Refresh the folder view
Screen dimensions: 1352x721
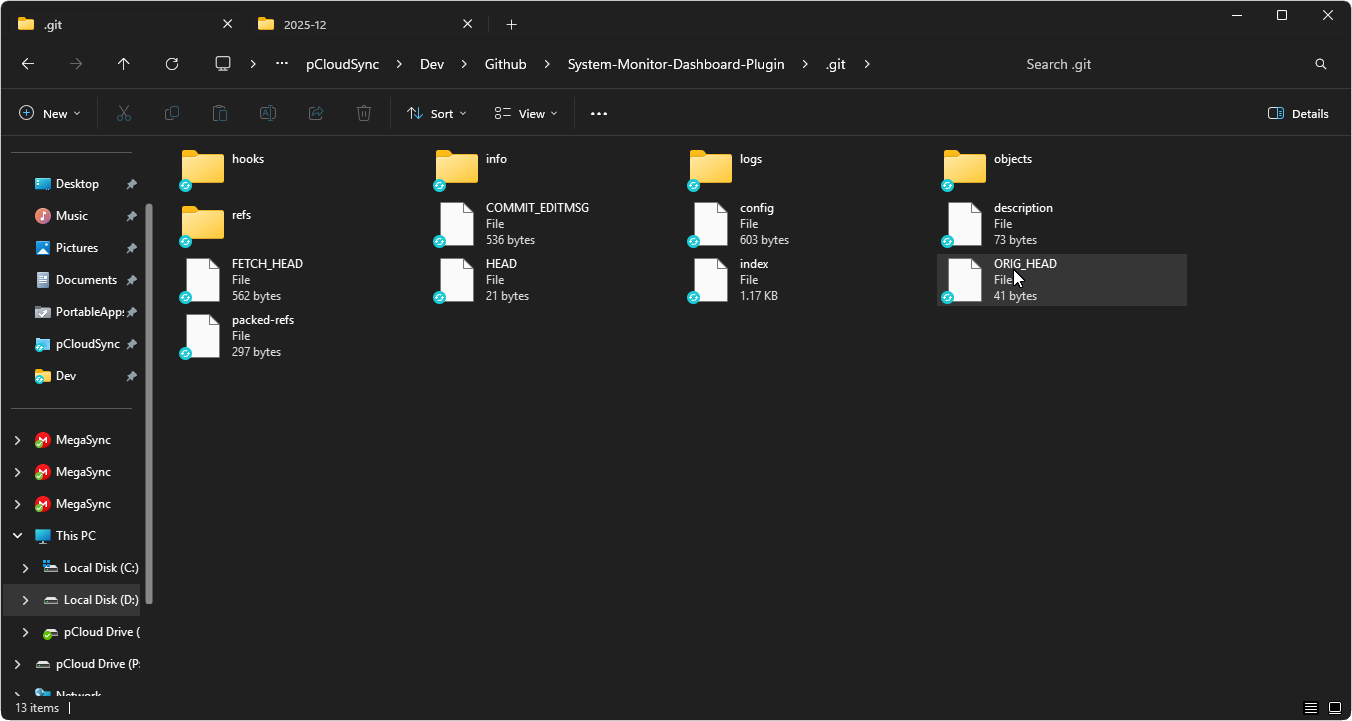(x=171, y=64)
